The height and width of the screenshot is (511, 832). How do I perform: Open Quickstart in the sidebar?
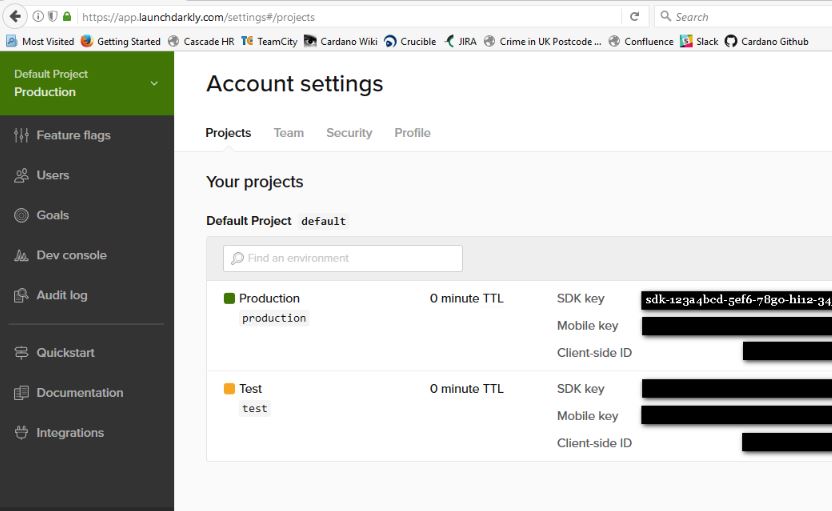click(65, 352)
